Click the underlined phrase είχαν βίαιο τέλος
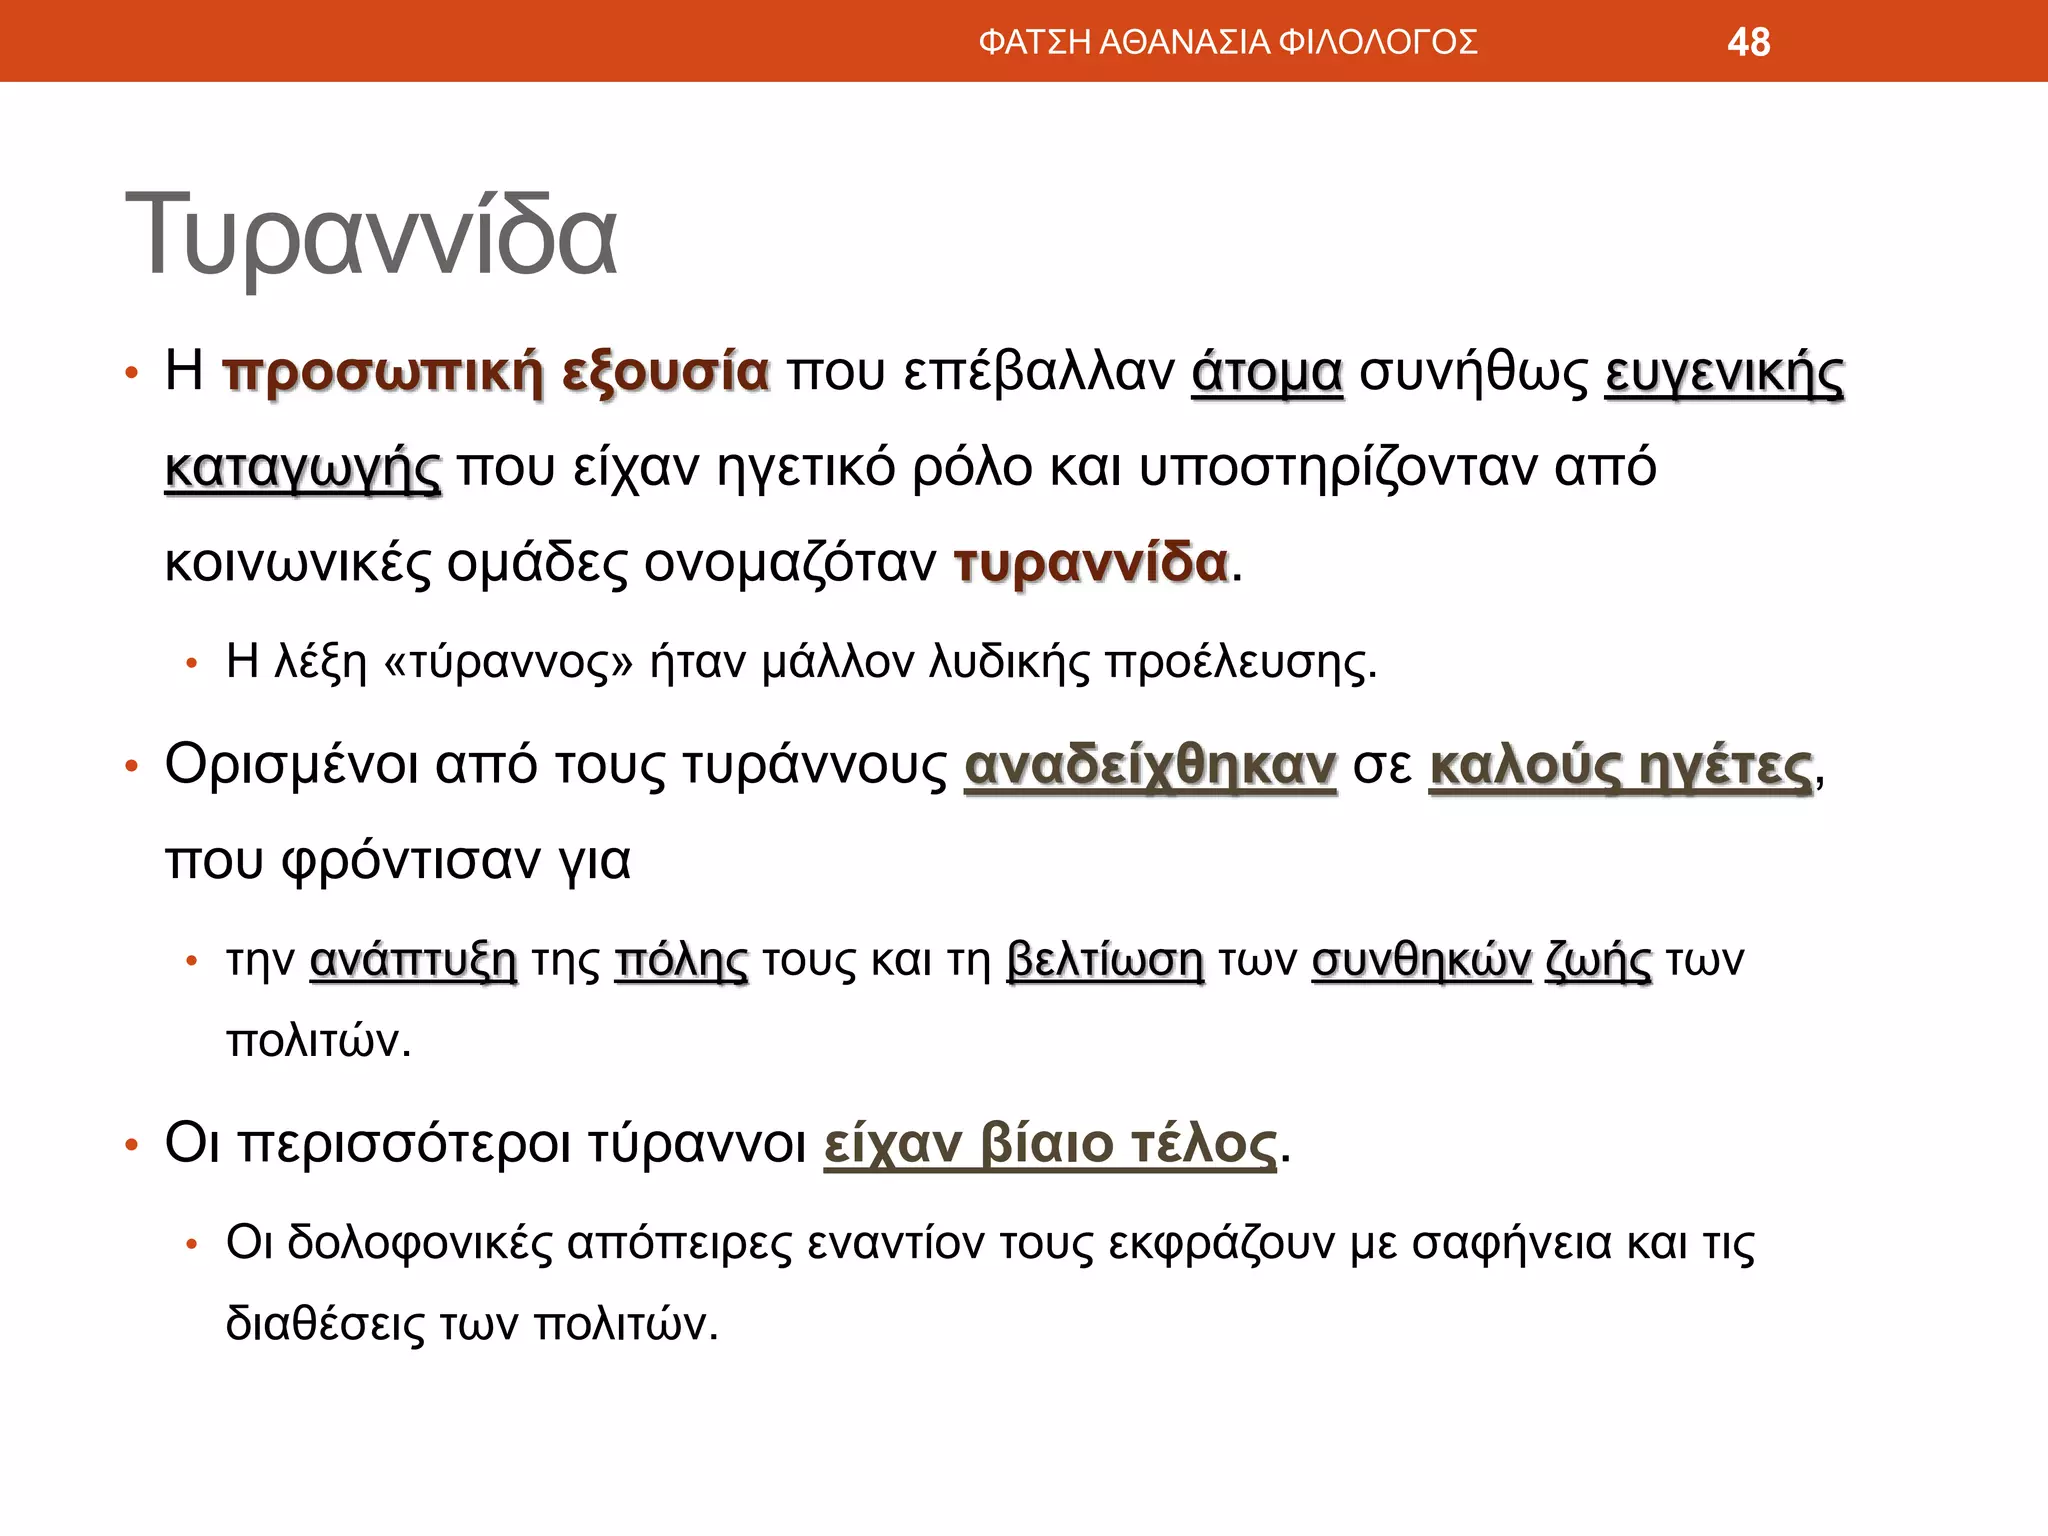The width and height of the screenshot is (2048, 1536). (x=1050, y=1143)
